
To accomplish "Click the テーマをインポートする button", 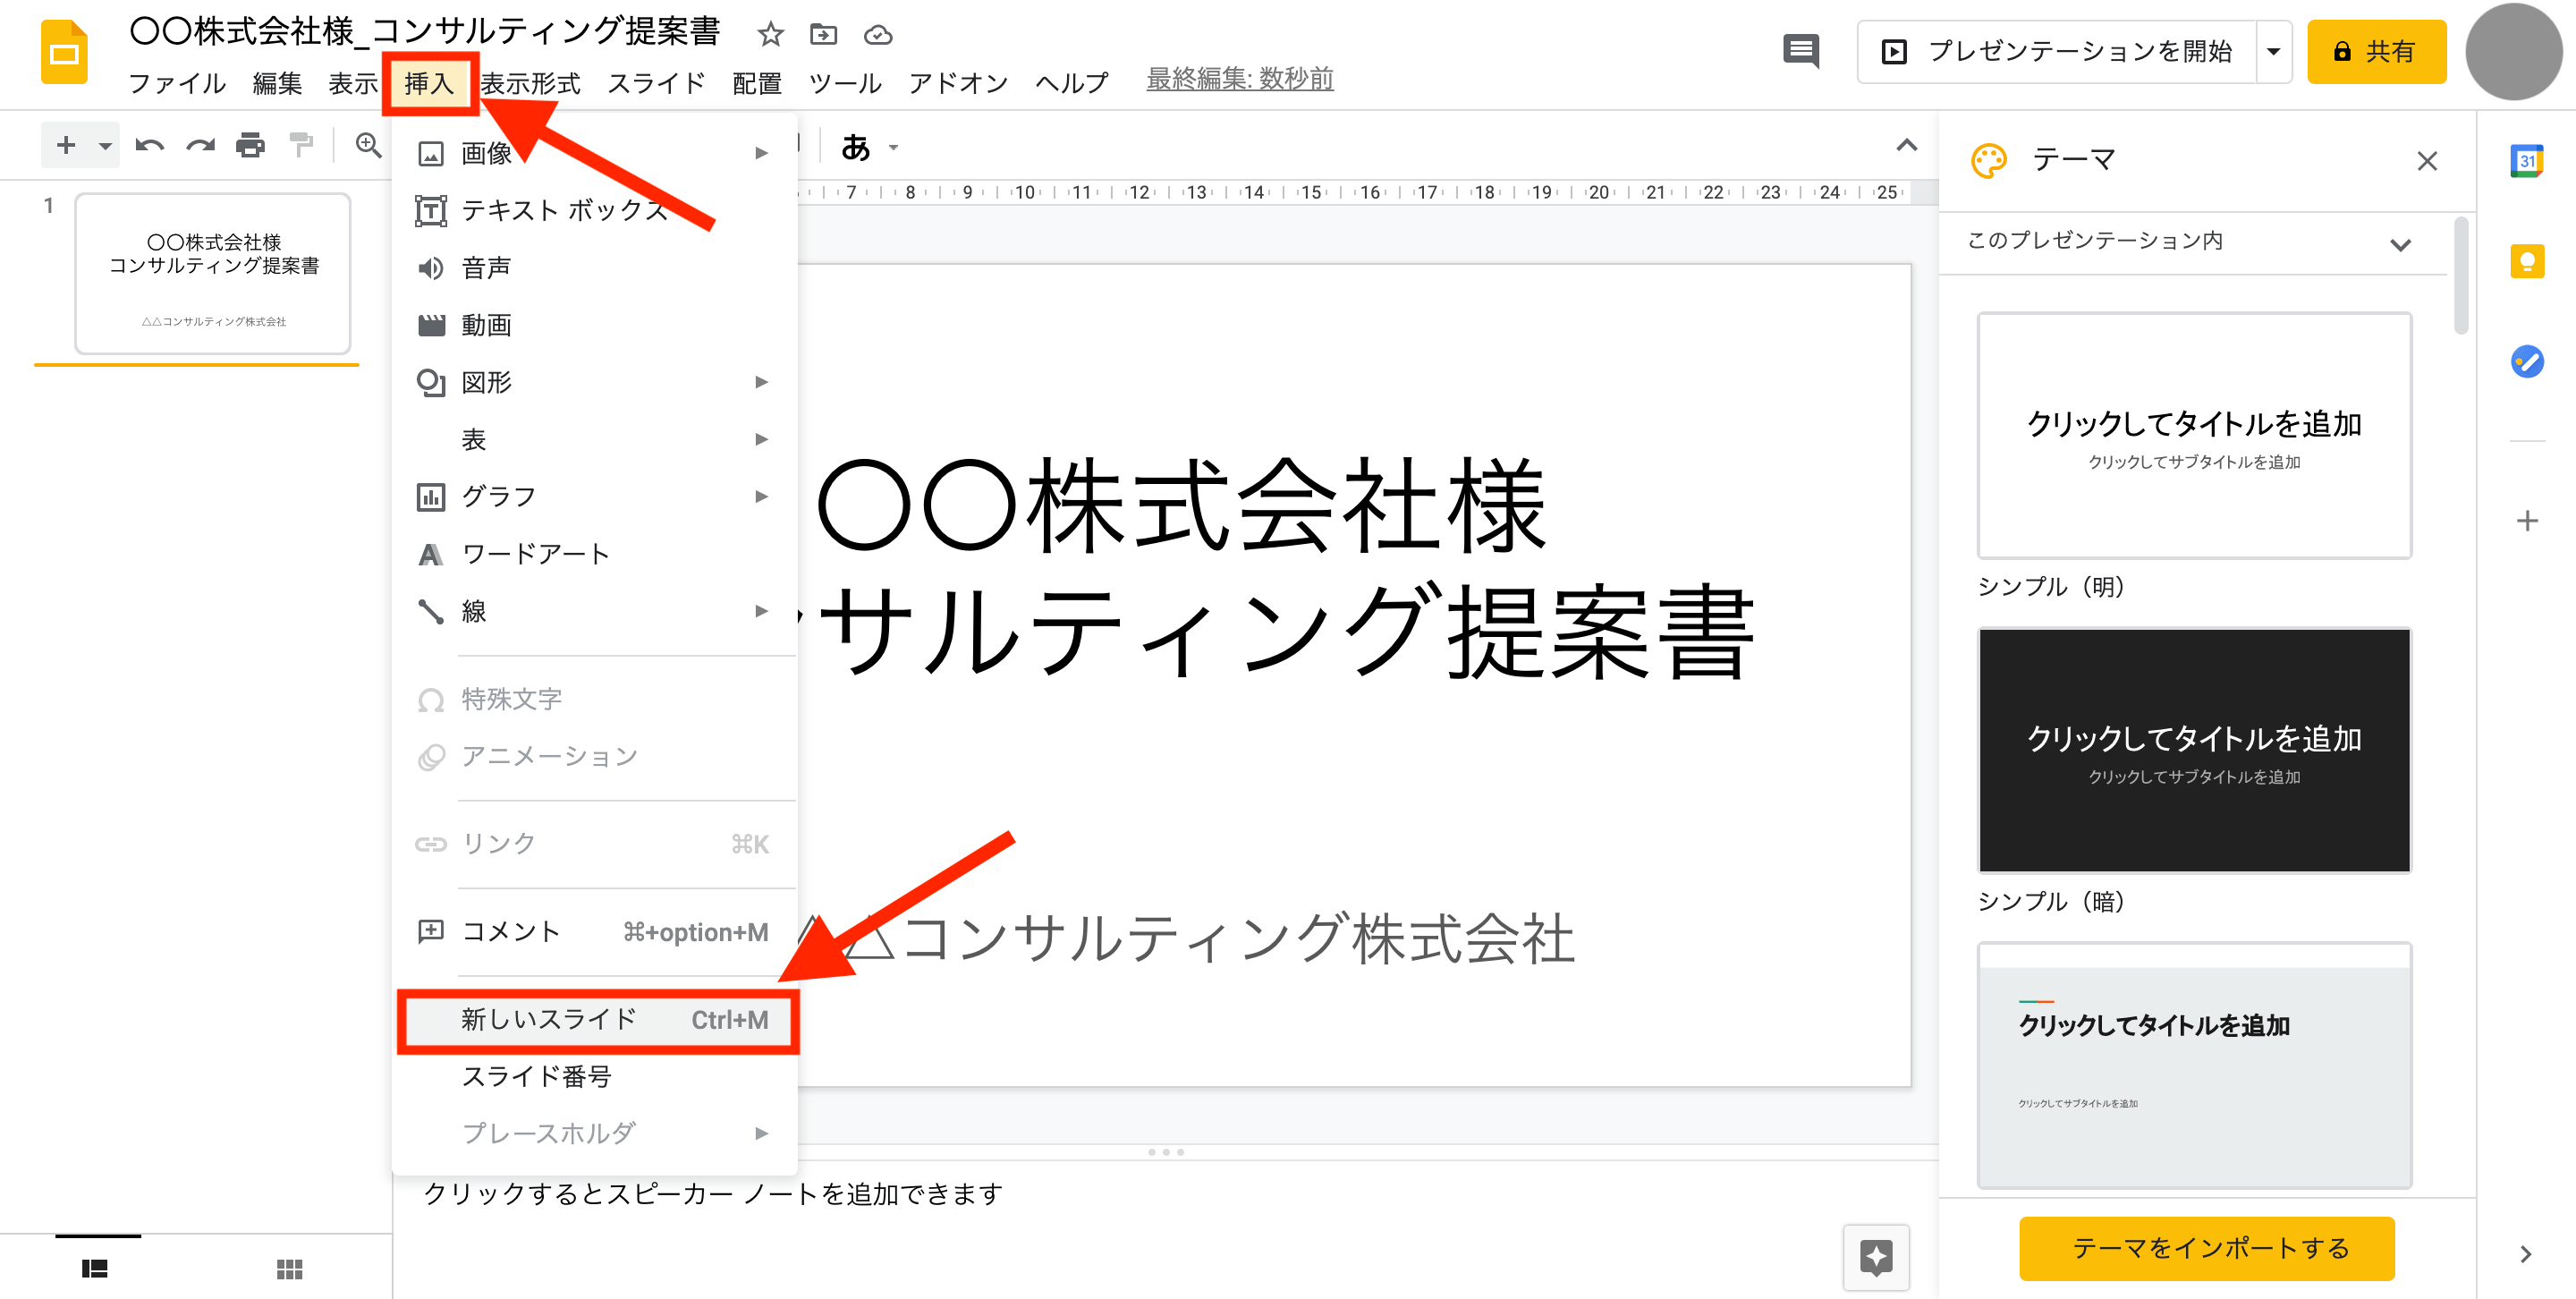I will pyautogui.click(x=2207, y=1248).
